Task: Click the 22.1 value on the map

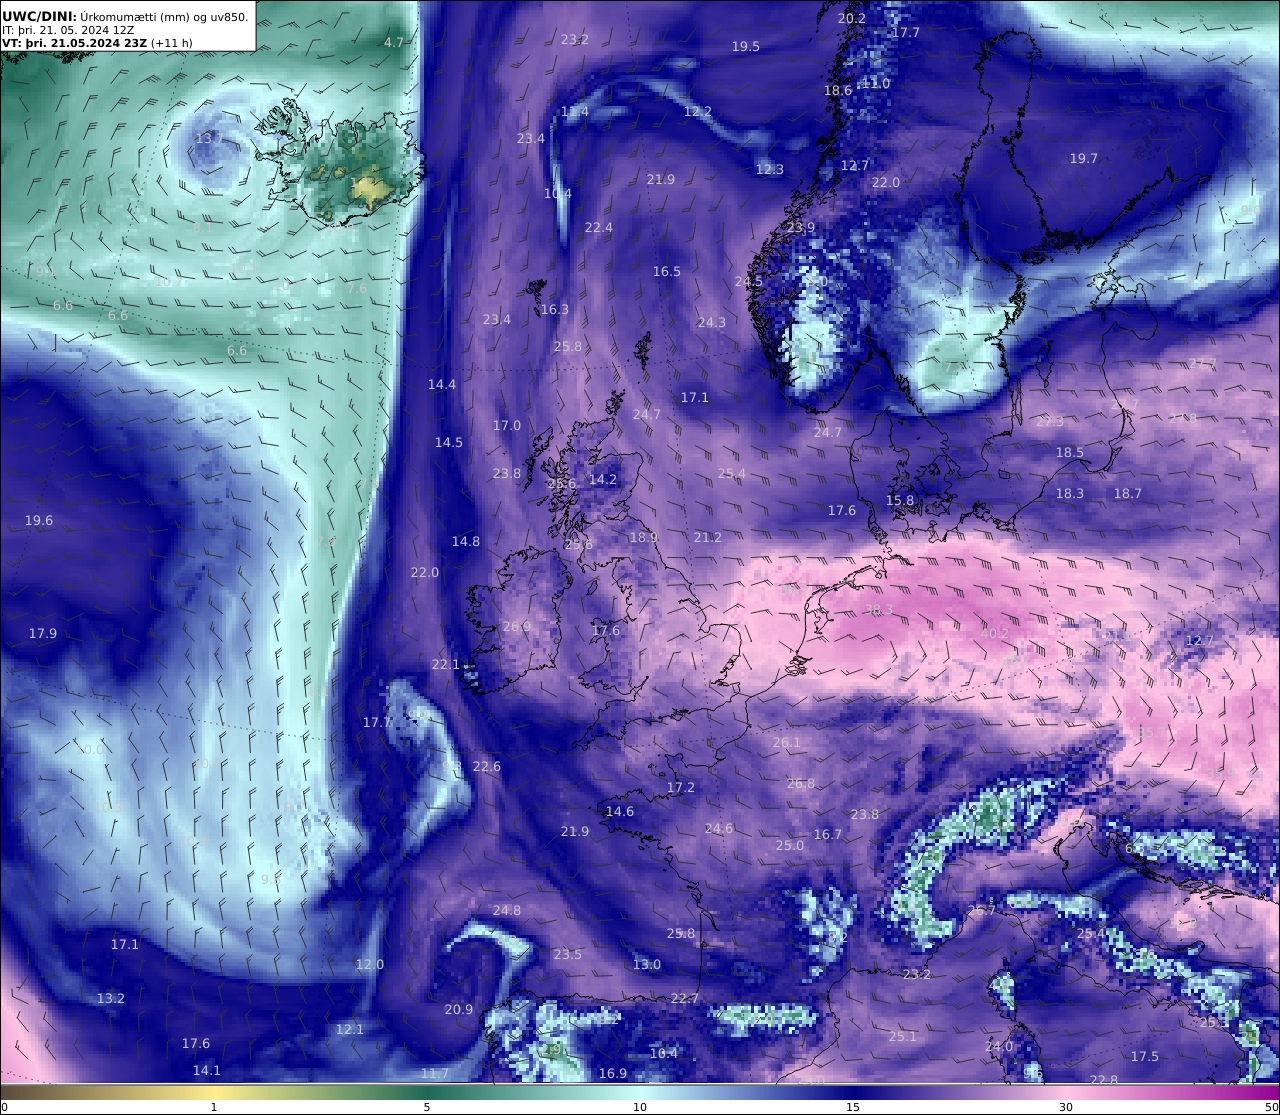Action: click(446, 664)
